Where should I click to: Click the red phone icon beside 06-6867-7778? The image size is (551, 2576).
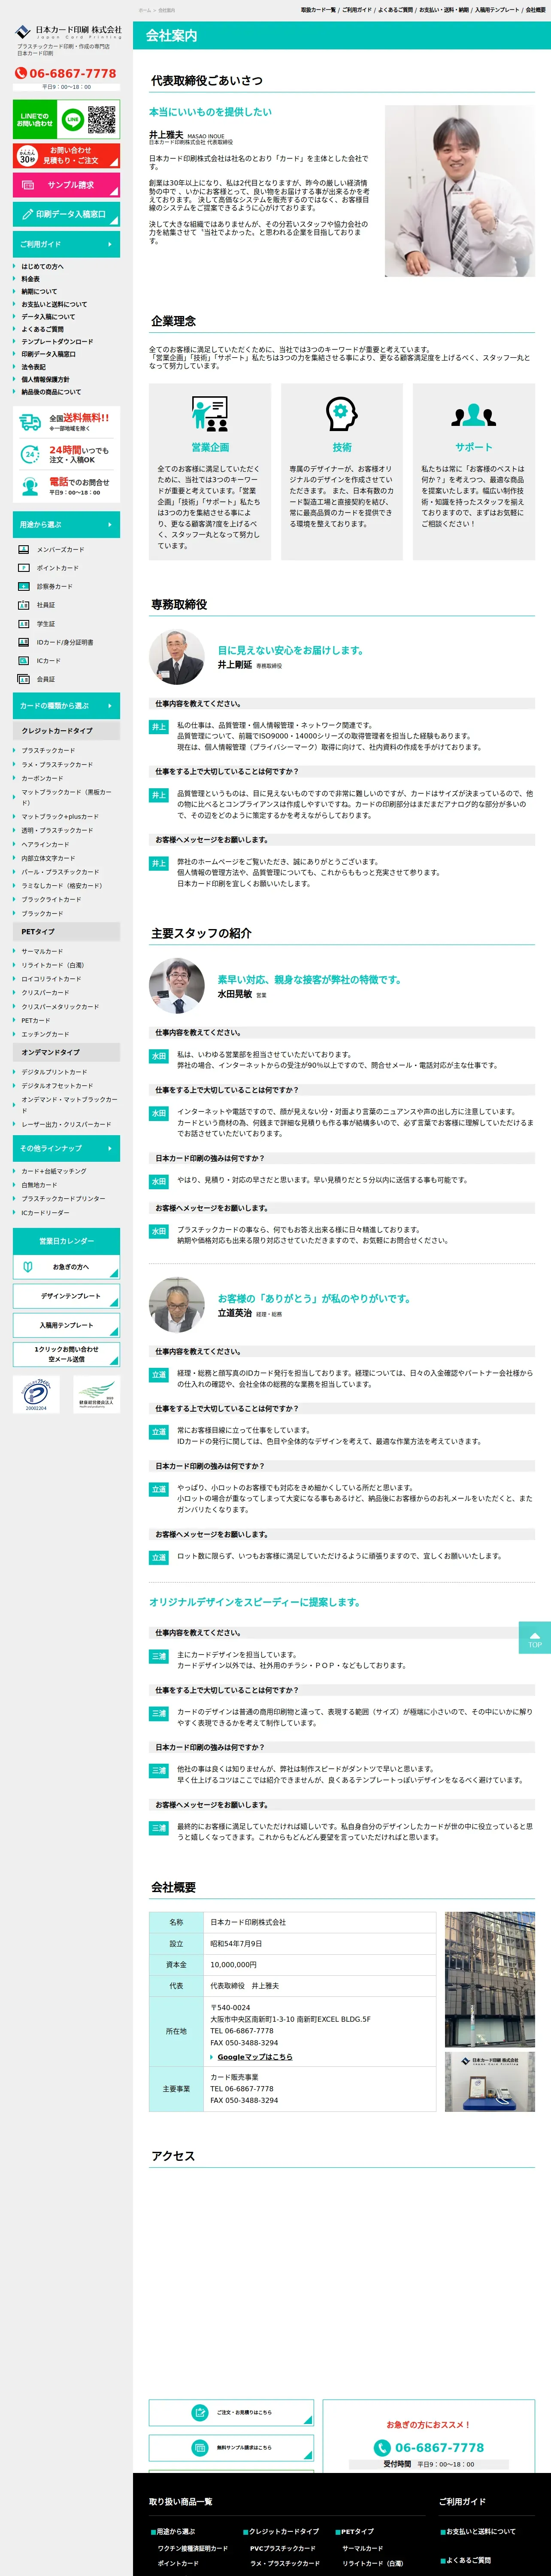pos(21,74)
